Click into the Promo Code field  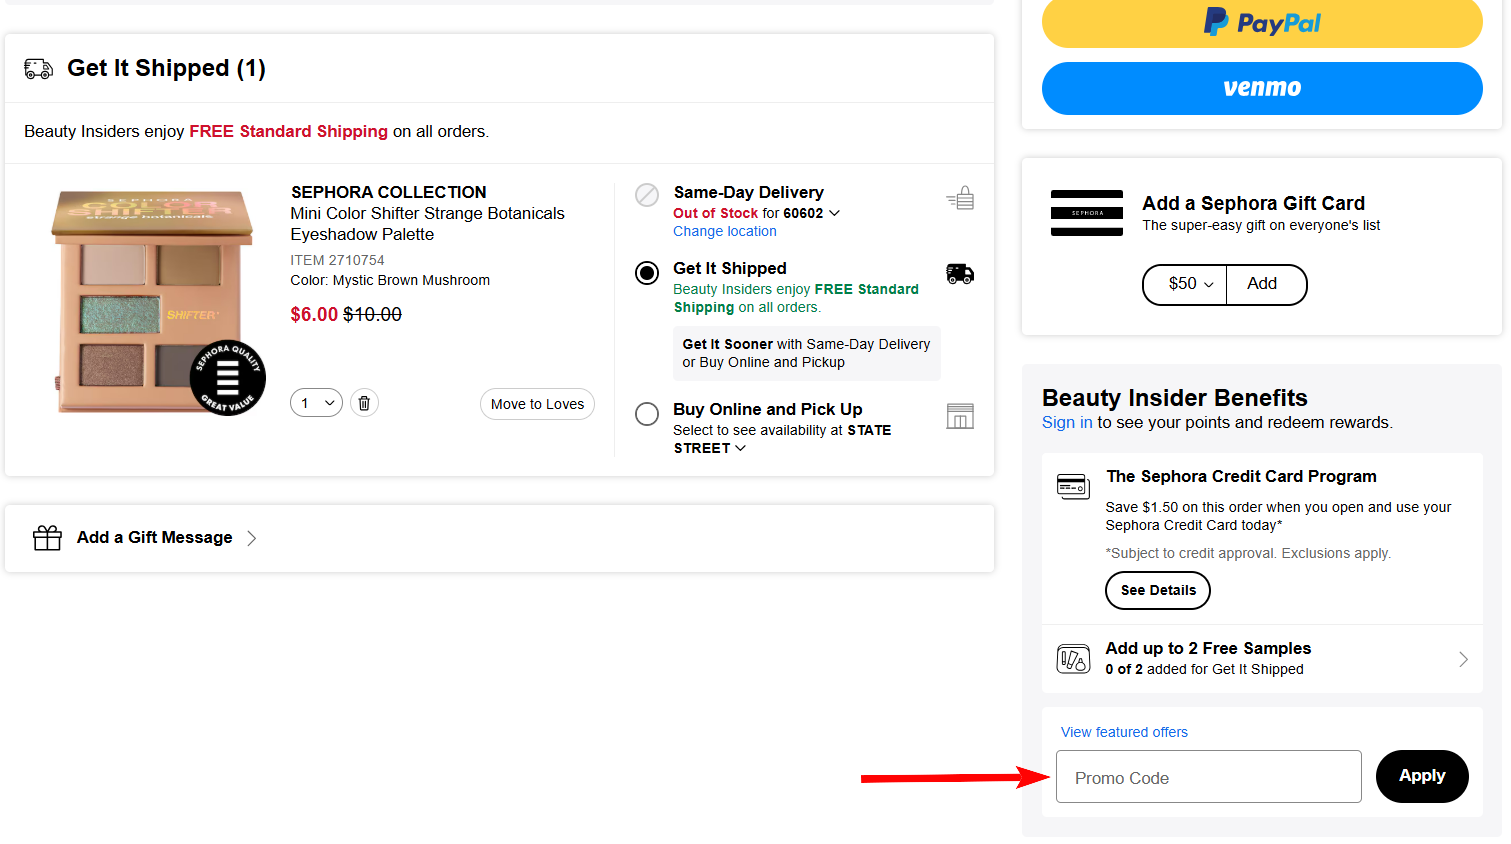1208,777
